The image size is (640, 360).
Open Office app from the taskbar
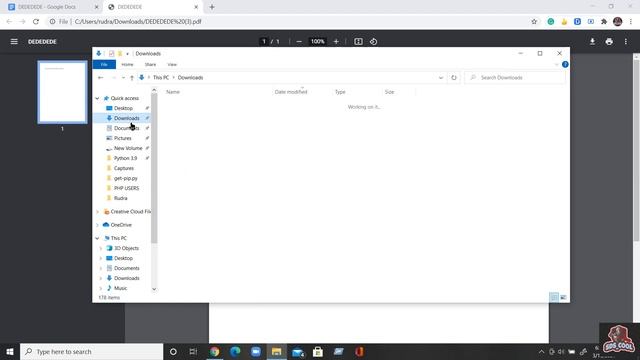(x=359, y=351)
